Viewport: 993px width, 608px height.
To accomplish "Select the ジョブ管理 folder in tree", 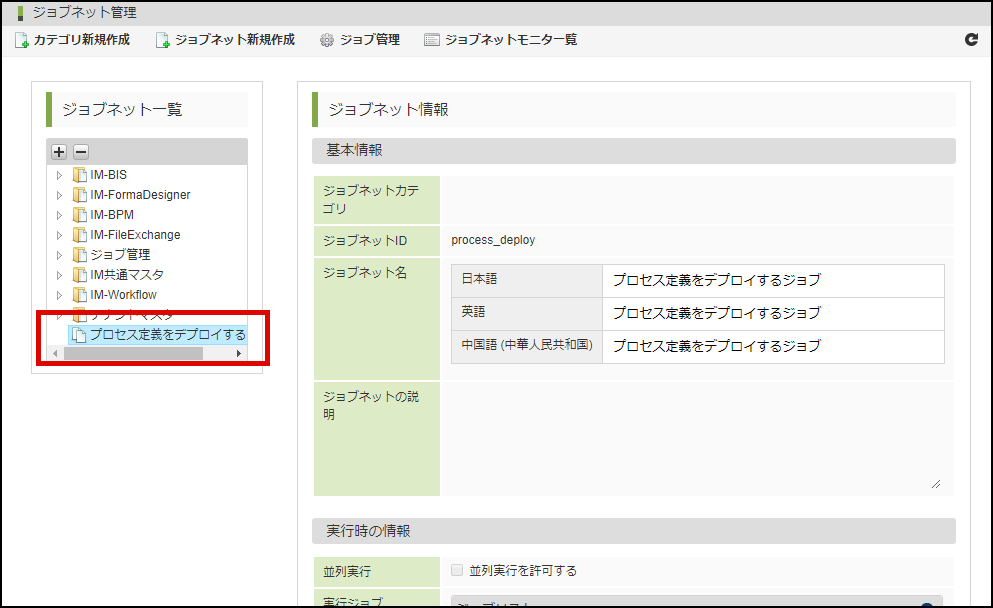I will 120,255.
